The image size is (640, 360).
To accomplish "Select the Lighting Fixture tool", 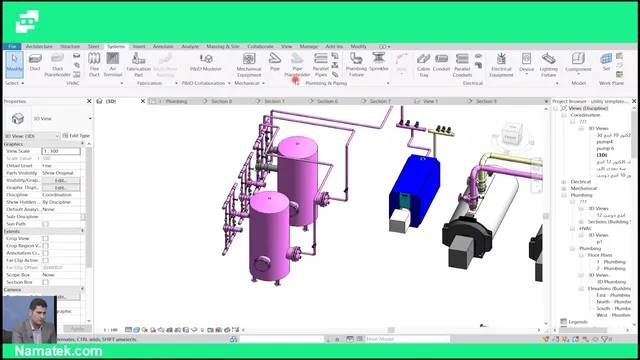I will (x=548, y=64).
